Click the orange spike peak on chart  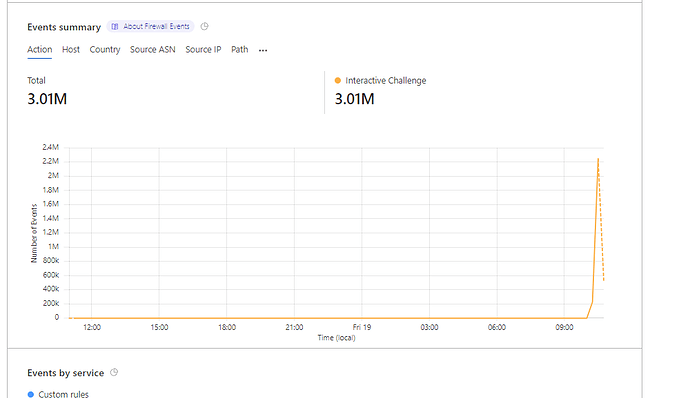click(598, 159)
